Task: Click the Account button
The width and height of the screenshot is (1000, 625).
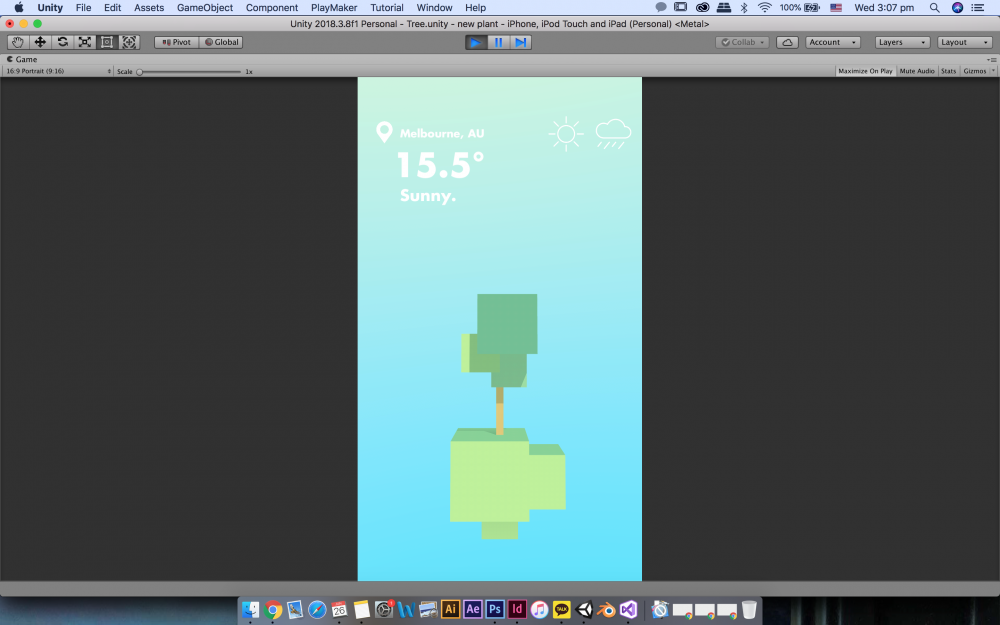Action: [833, 42]
